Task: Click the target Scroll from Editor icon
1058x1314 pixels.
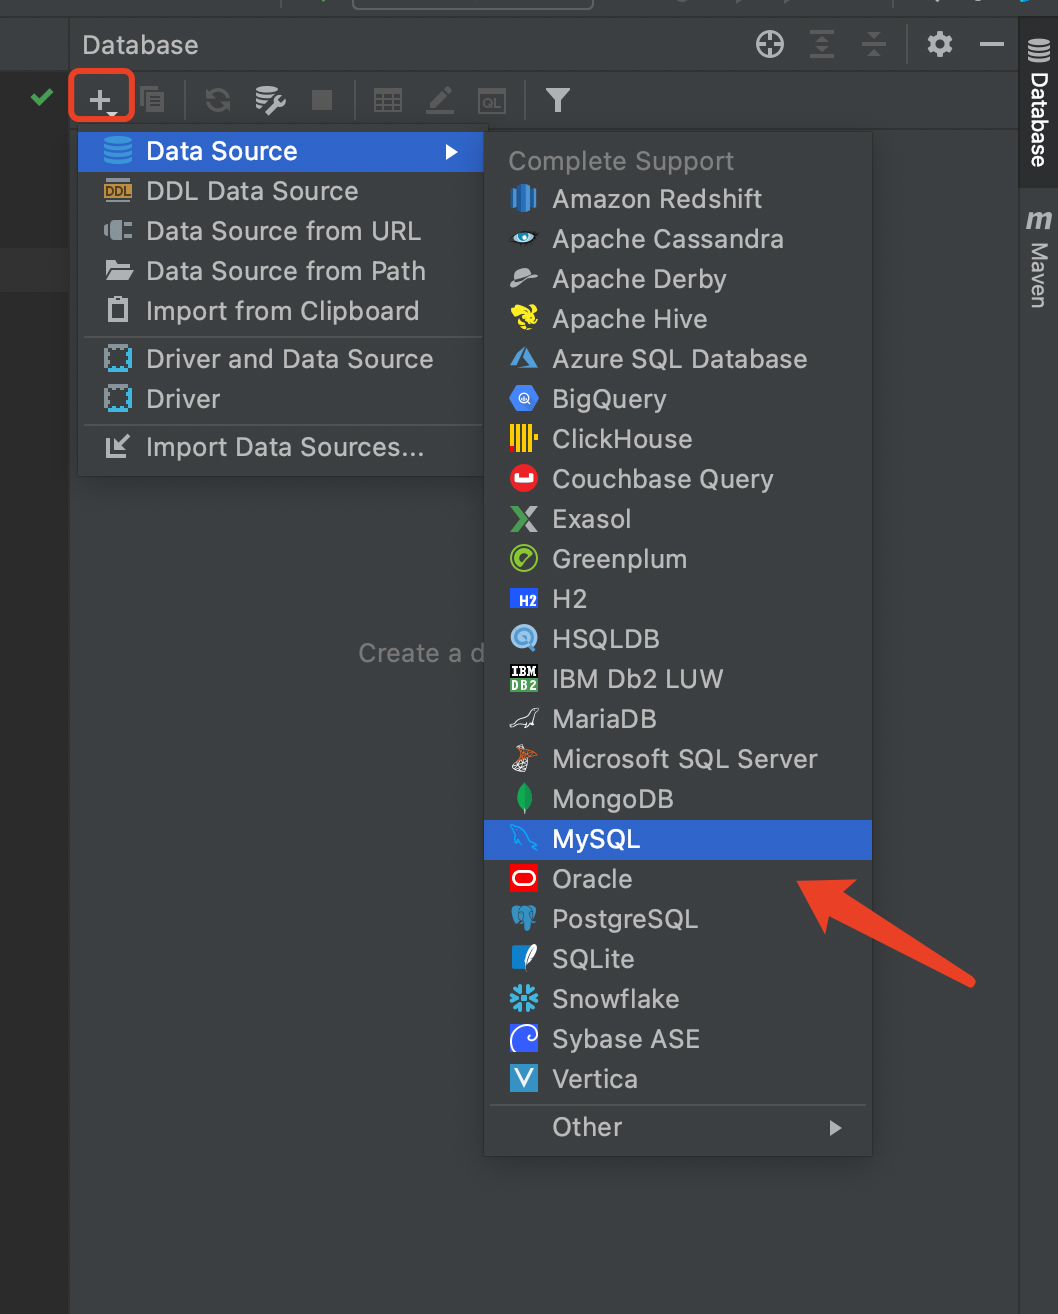Action: point(770,44)
